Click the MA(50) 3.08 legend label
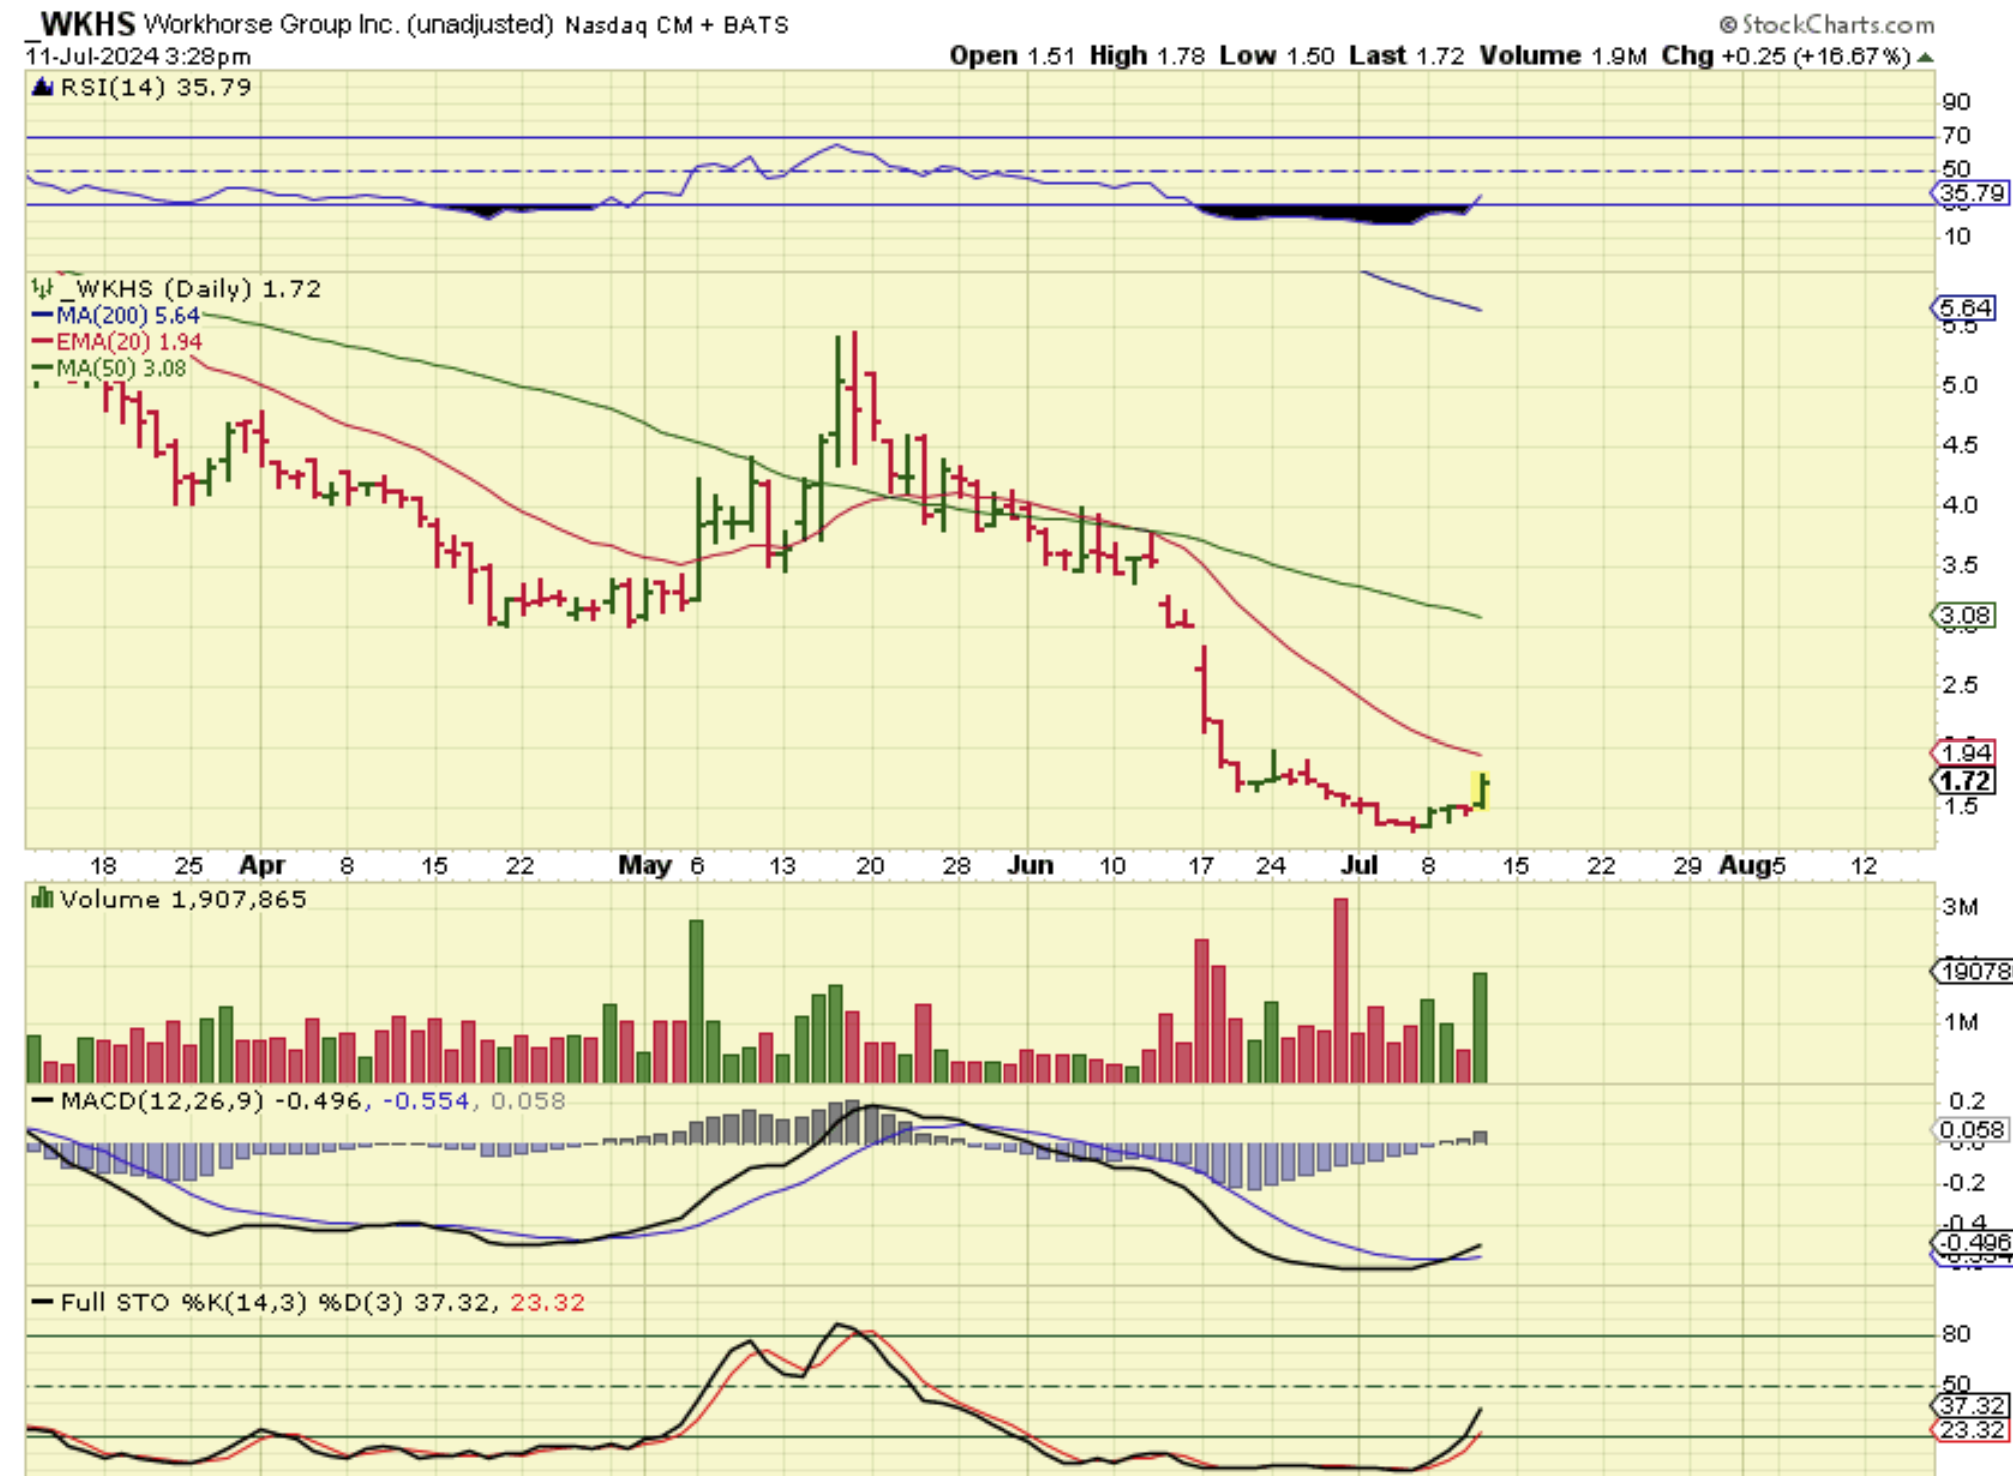 pyautogui.click(x=120, y=369)
